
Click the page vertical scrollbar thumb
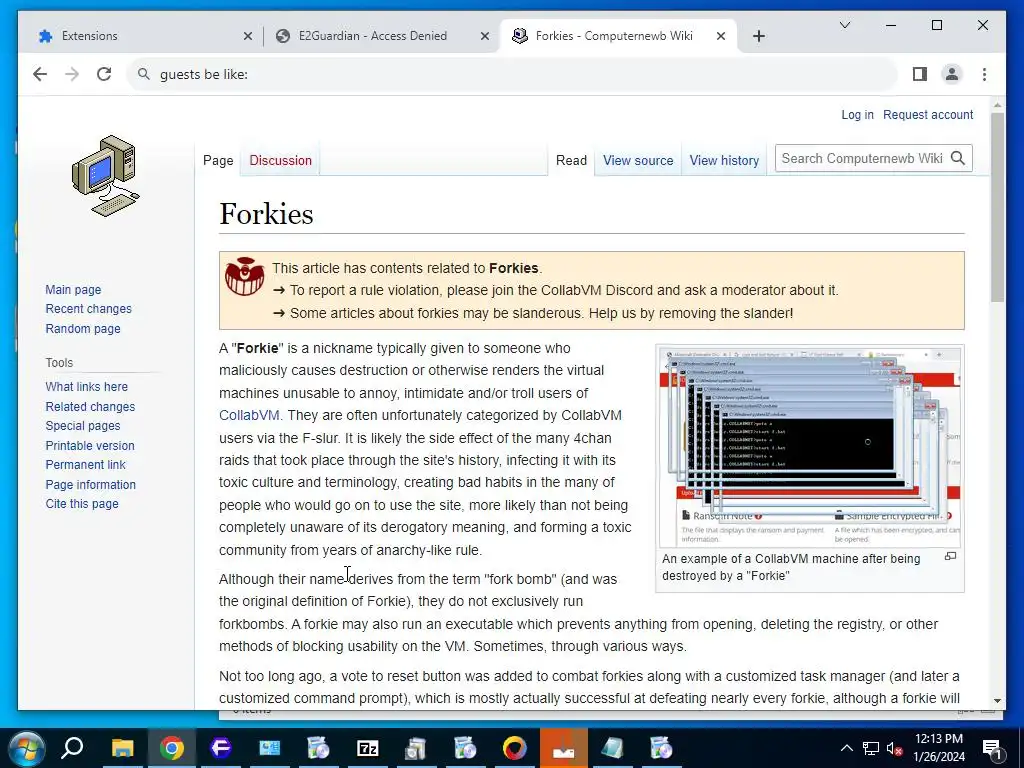pos(997,207)
